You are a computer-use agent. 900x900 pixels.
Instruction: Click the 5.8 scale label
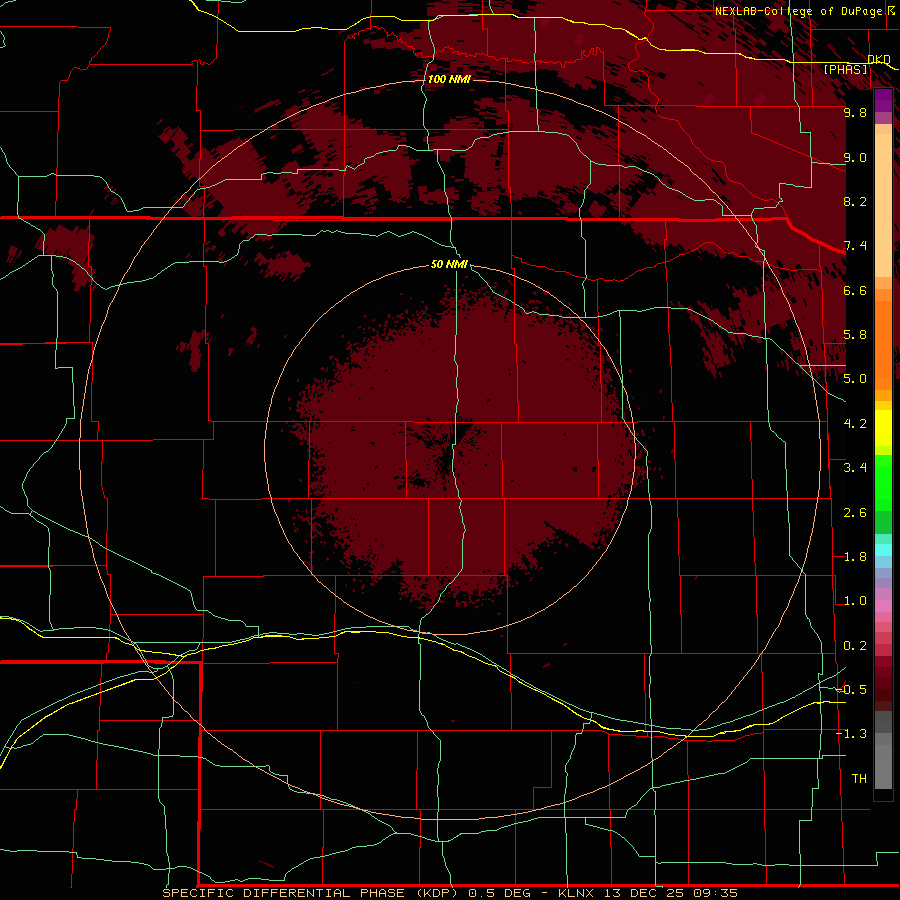[x=855, y=335]
